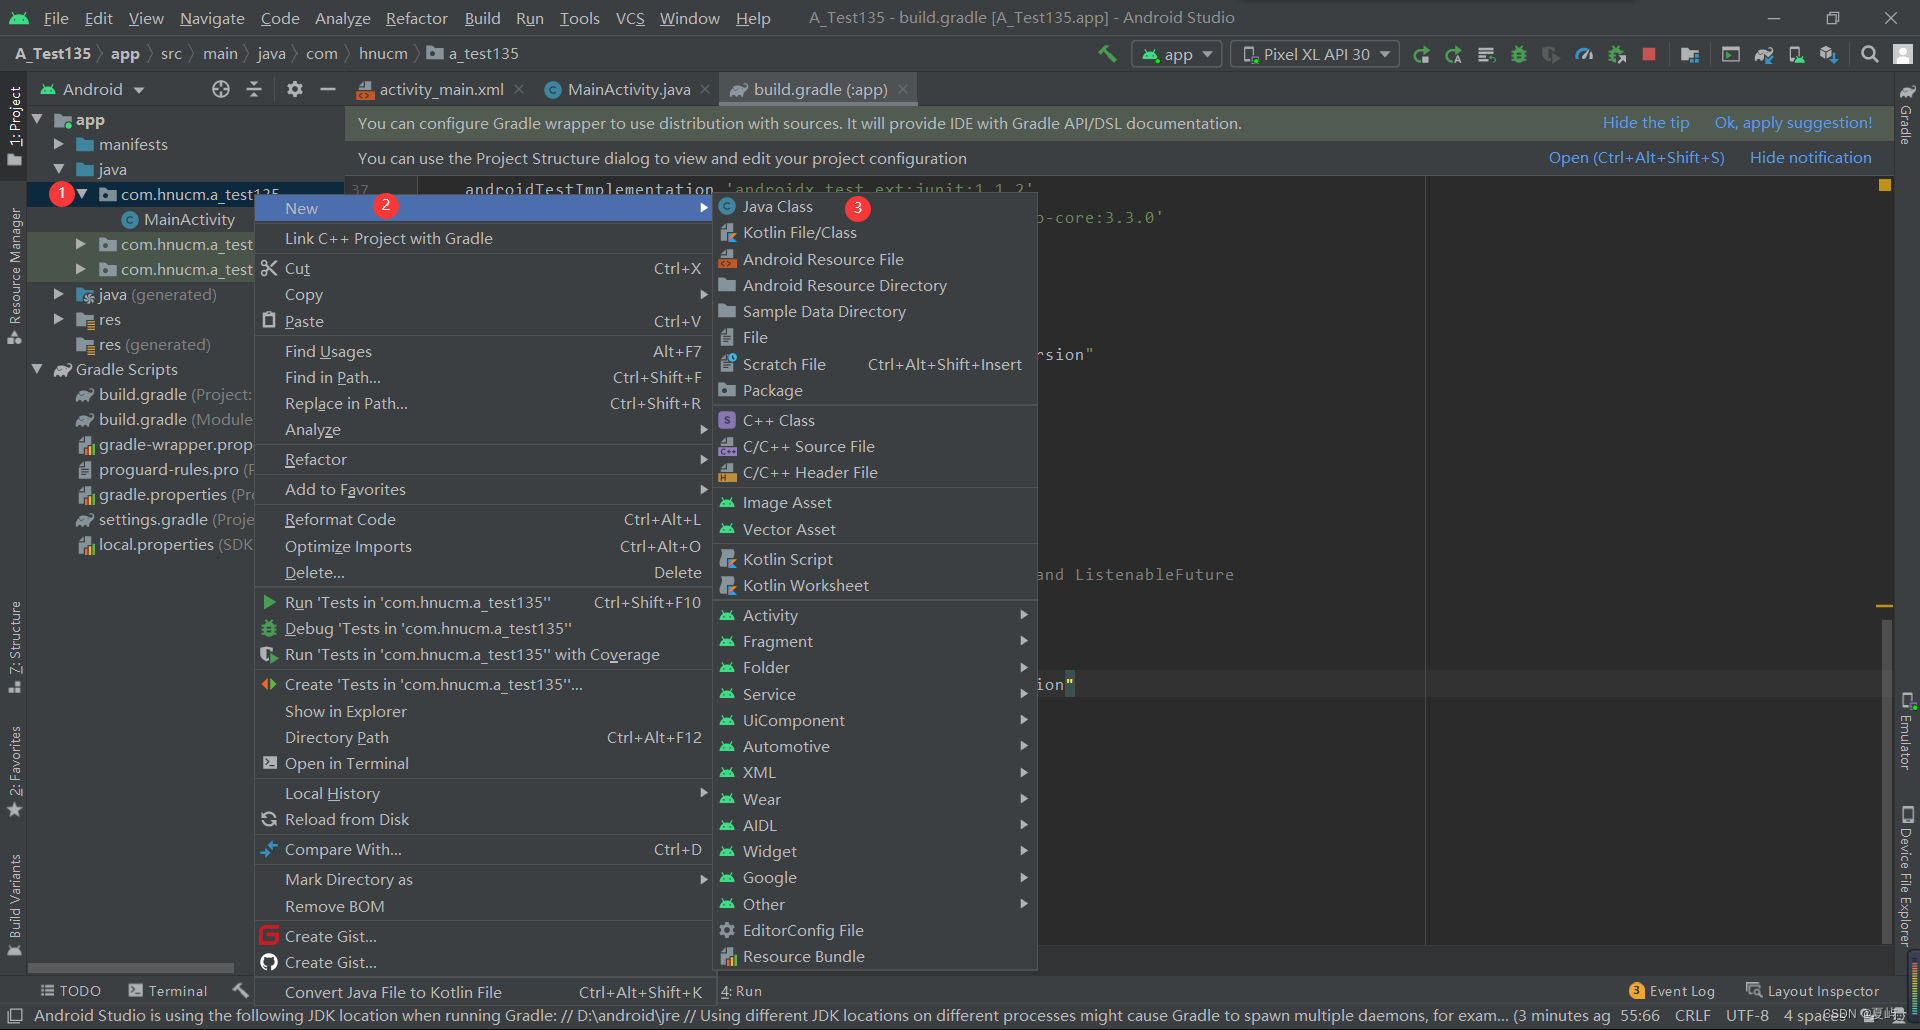This screenshot has width=1920, height=1030.
Task: Toggle the Z: Structure tool window
Action: 15,648
